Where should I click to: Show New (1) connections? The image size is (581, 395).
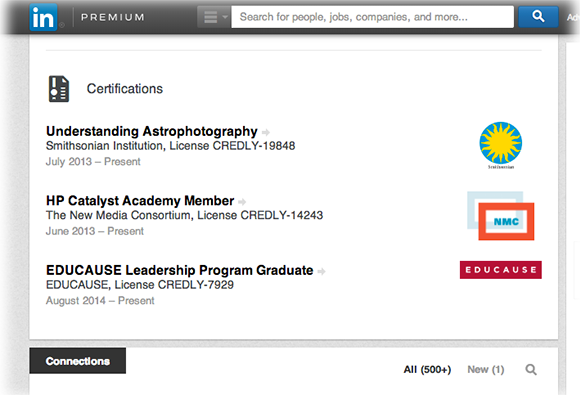pyautogui.click(x=486, y=369)
